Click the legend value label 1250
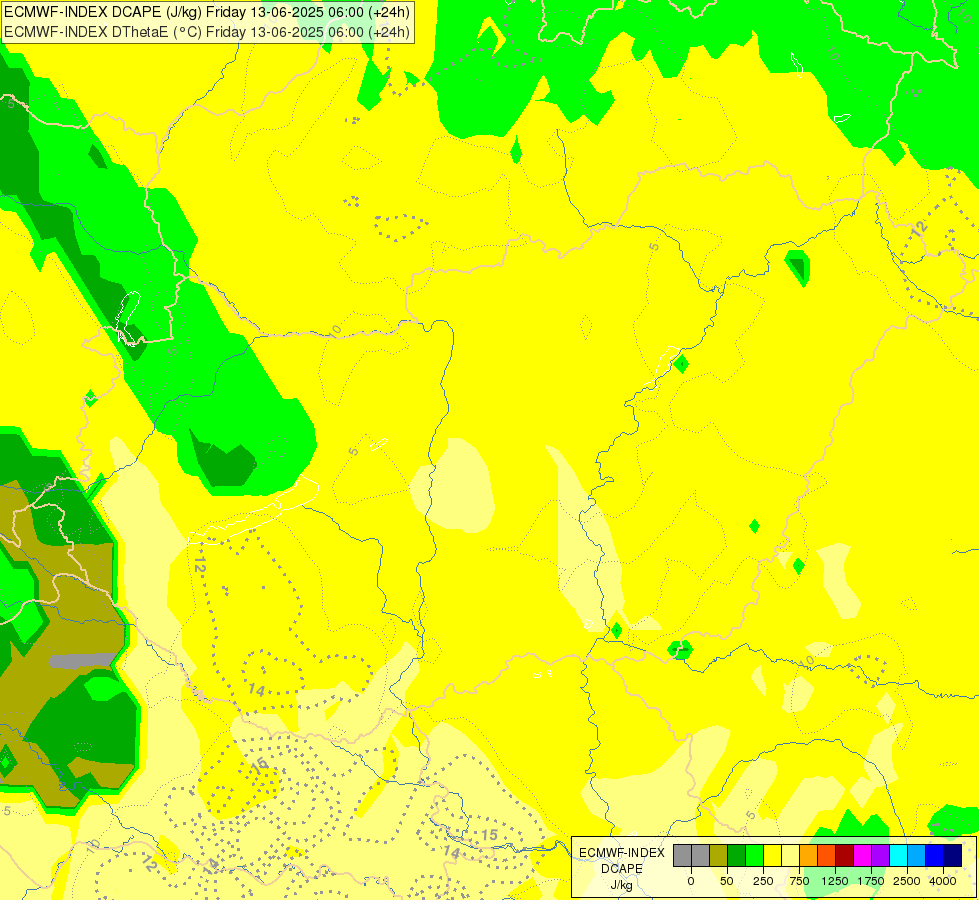Screen dimensions: 979x900 click(835, 881)
